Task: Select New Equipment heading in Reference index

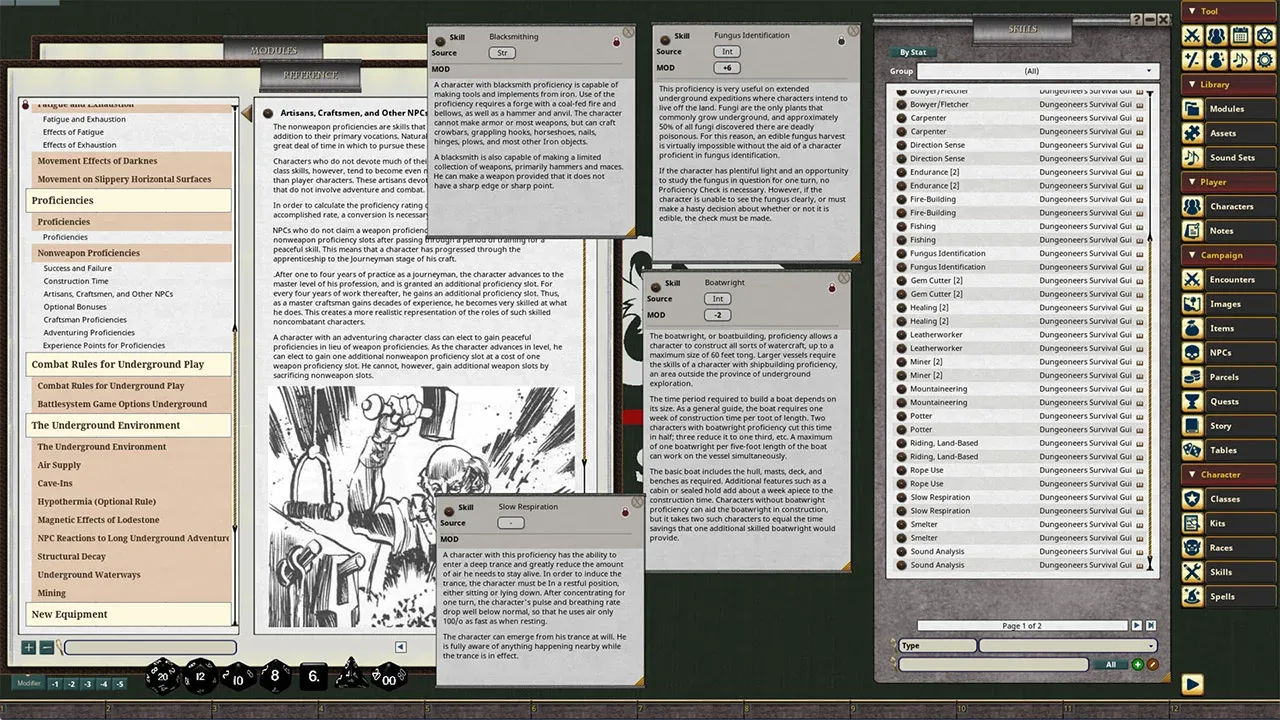Action: click(x=130, y=614)
